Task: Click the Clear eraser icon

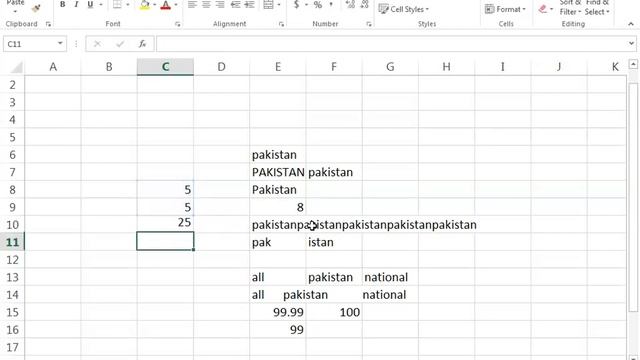Action: click(542, 9)
